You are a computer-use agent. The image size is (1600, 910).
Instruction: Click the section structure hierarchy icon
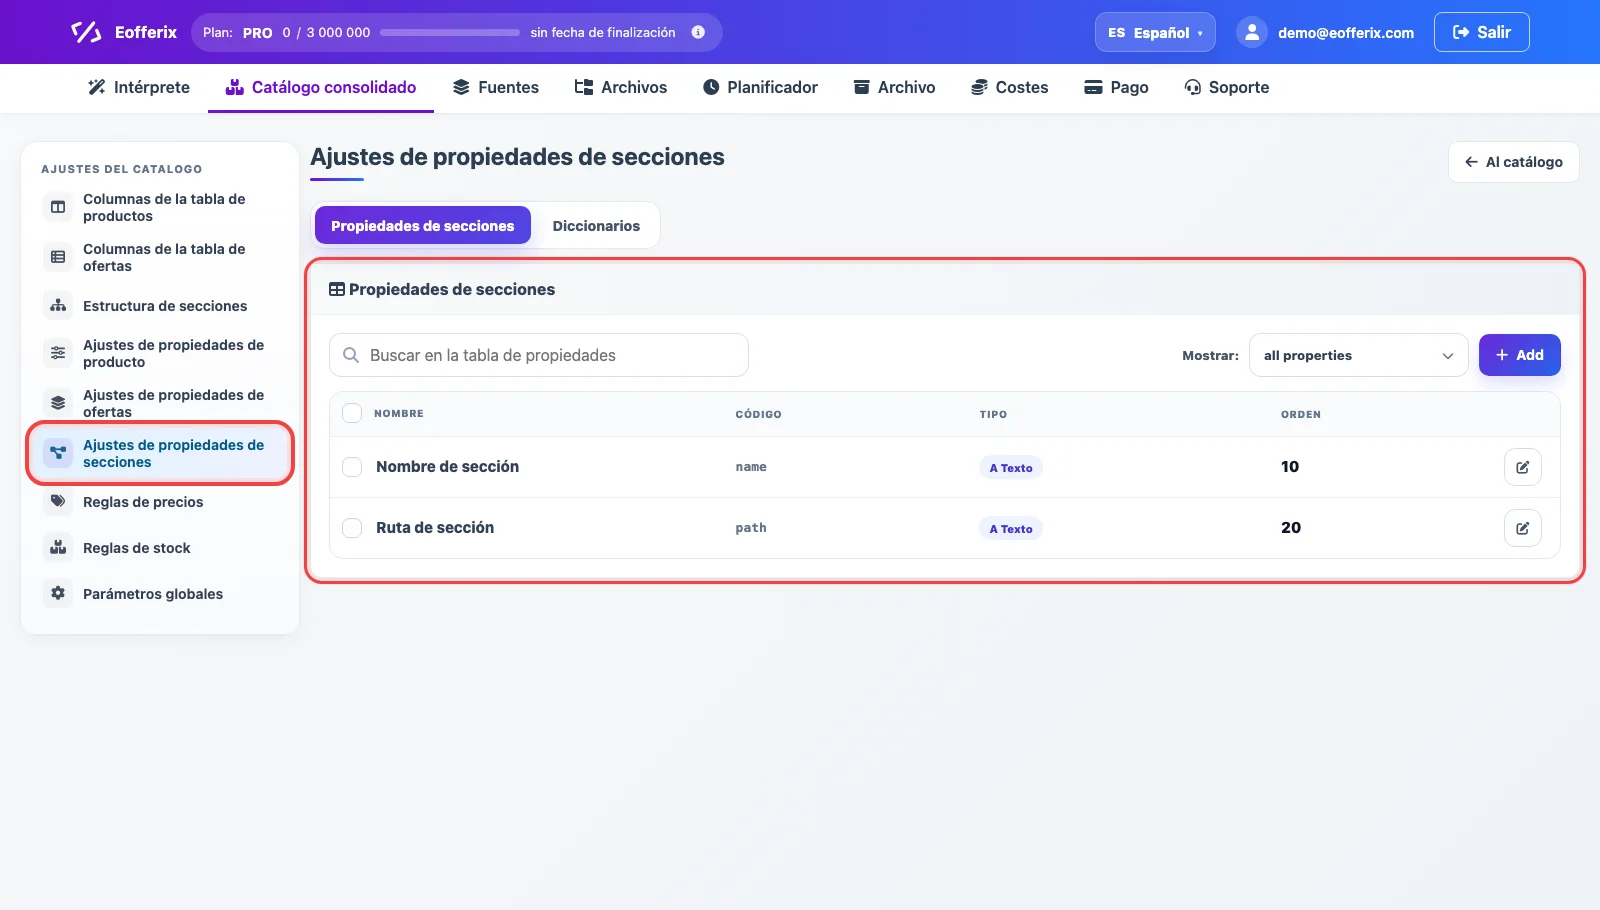point(58,305)
